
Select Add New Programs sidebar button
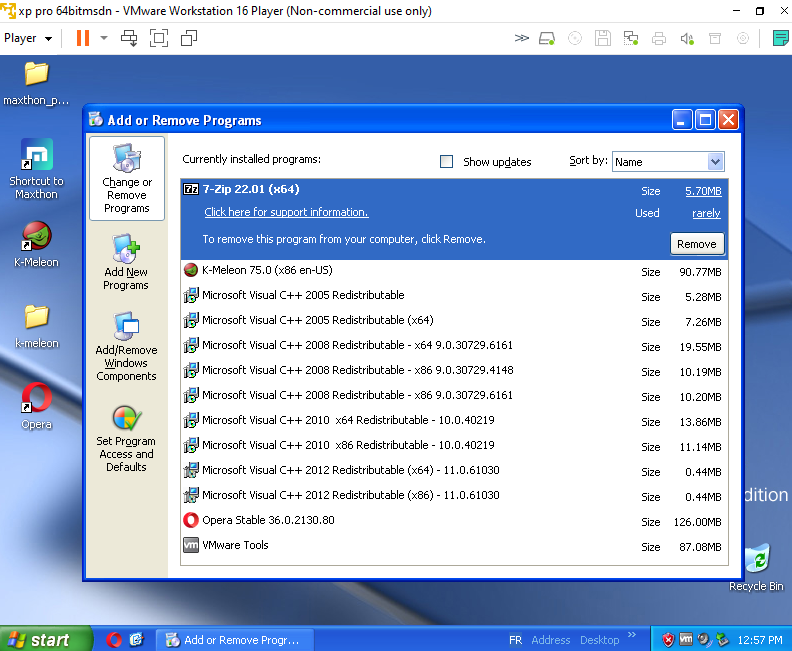[126, 262]
